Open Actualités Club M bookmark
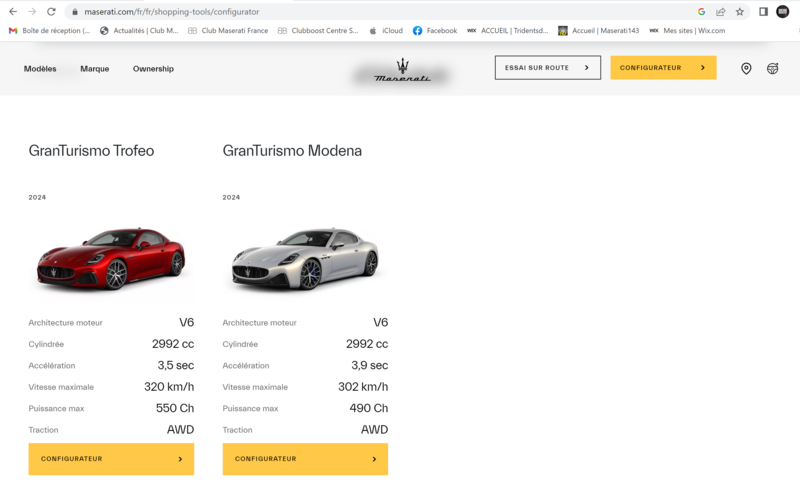Image resolution: width=800 pixels, height=483 pixels. [x=139, y=31]
